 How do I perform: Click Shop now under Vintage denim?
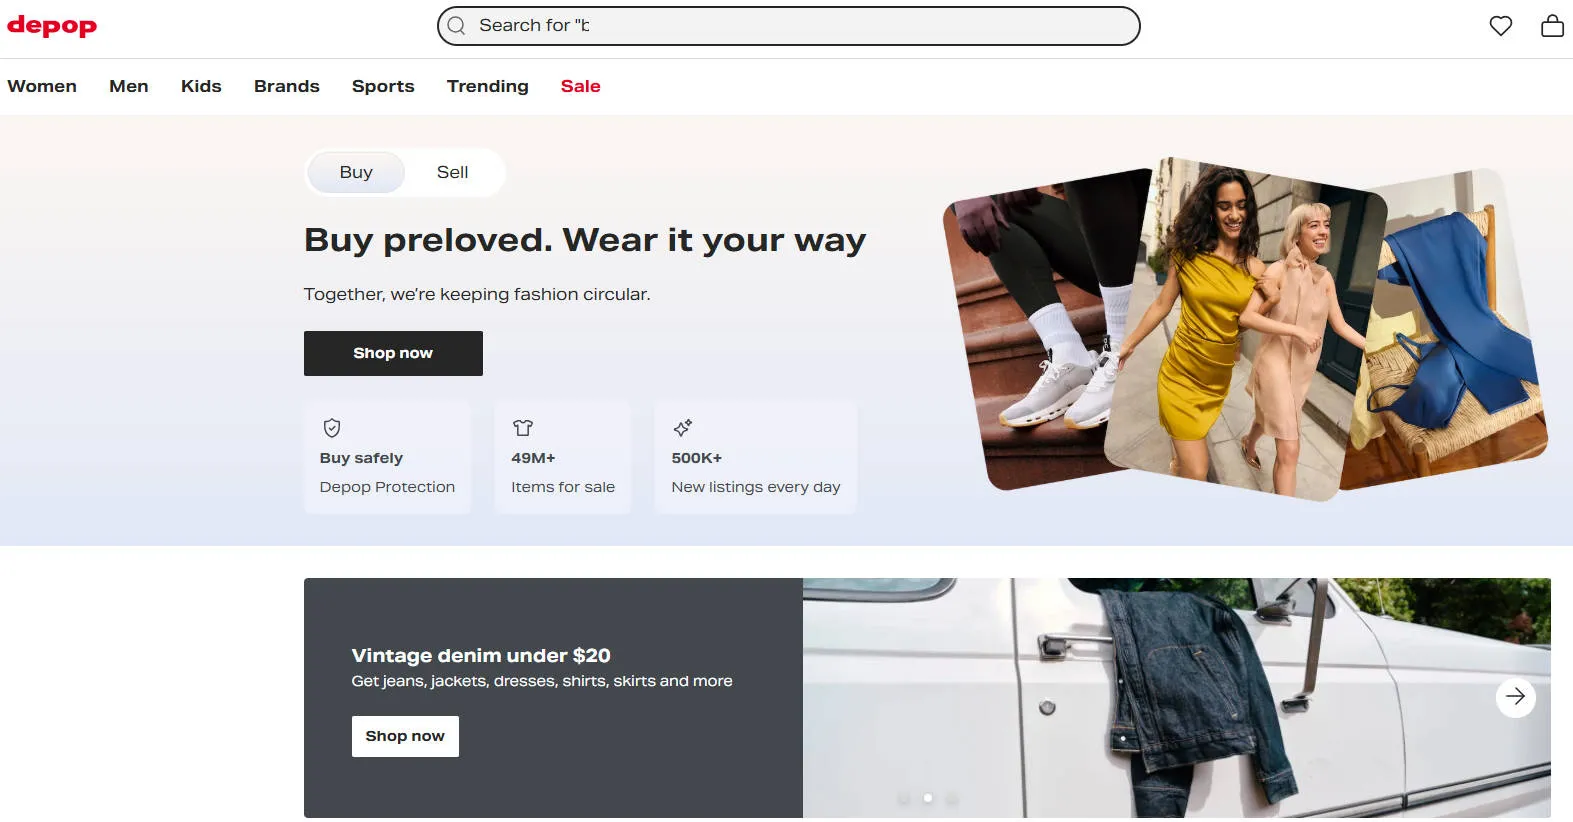405,736
